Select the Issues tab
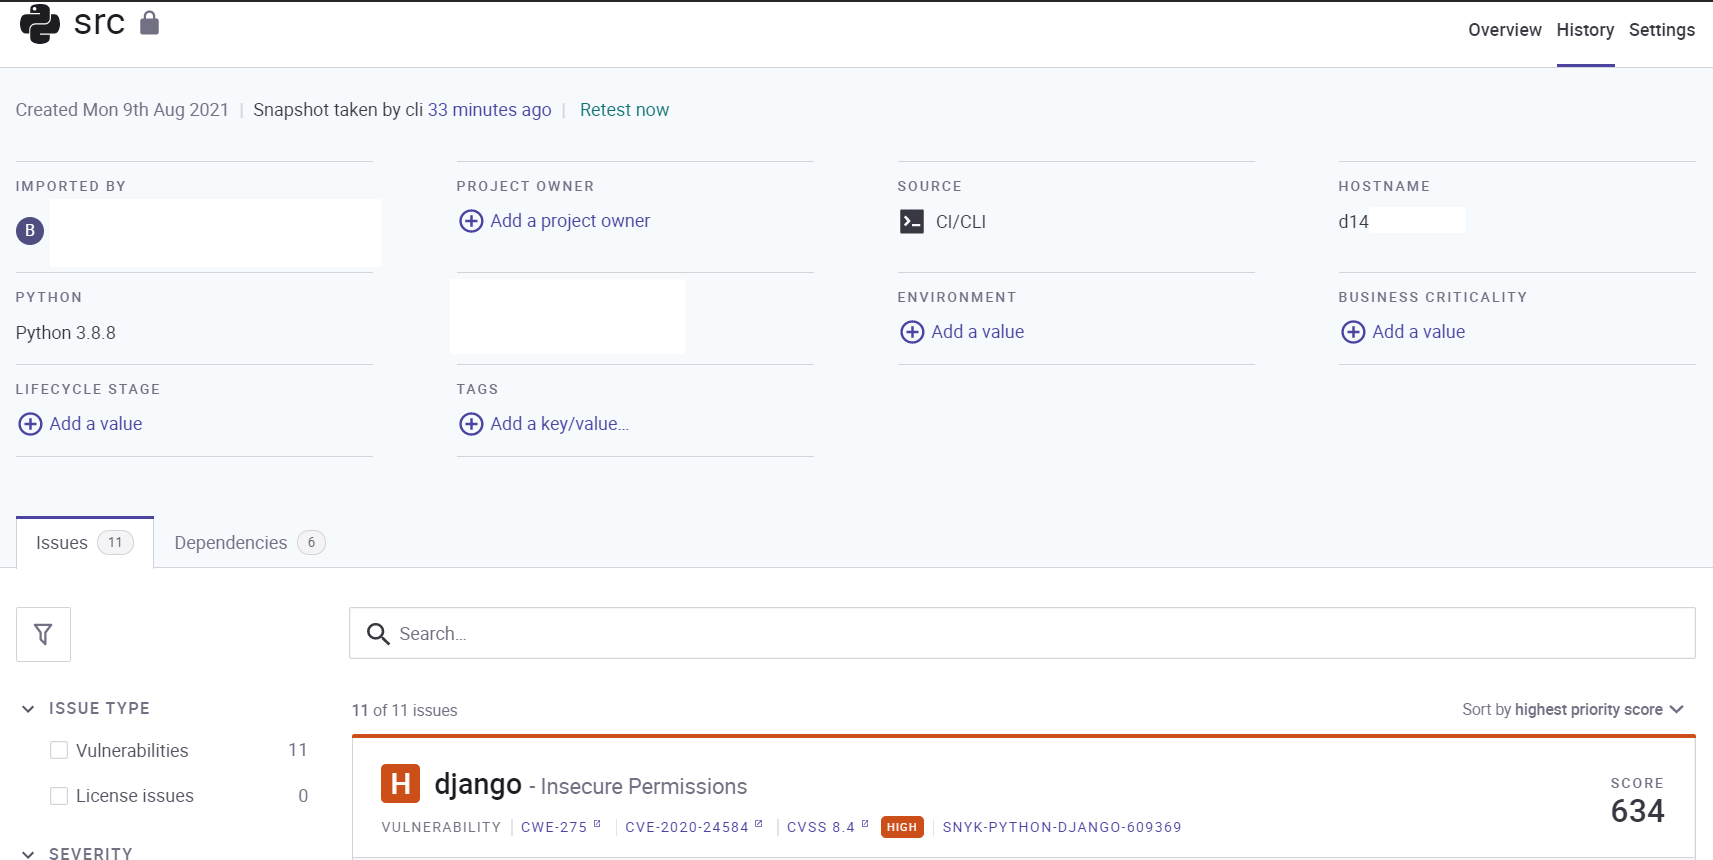Screen dimensions: 1713x860 coord(85,543)
